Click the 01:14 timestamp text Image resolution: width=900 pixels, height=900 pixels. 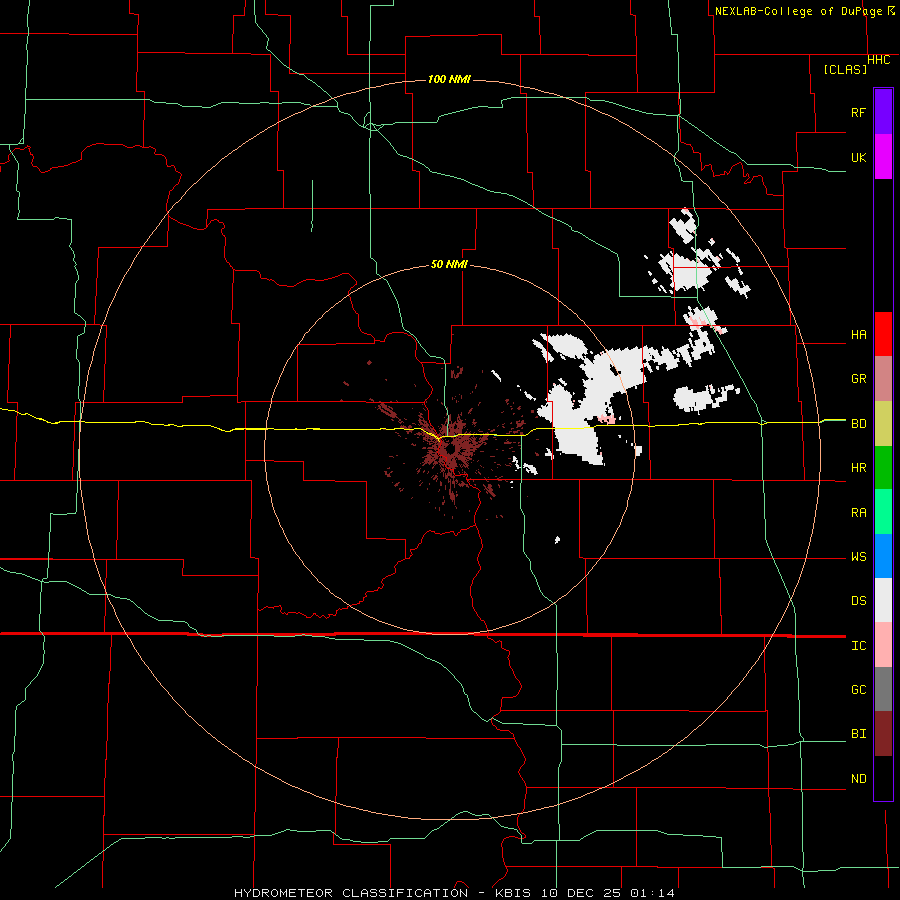click(652, 893)
